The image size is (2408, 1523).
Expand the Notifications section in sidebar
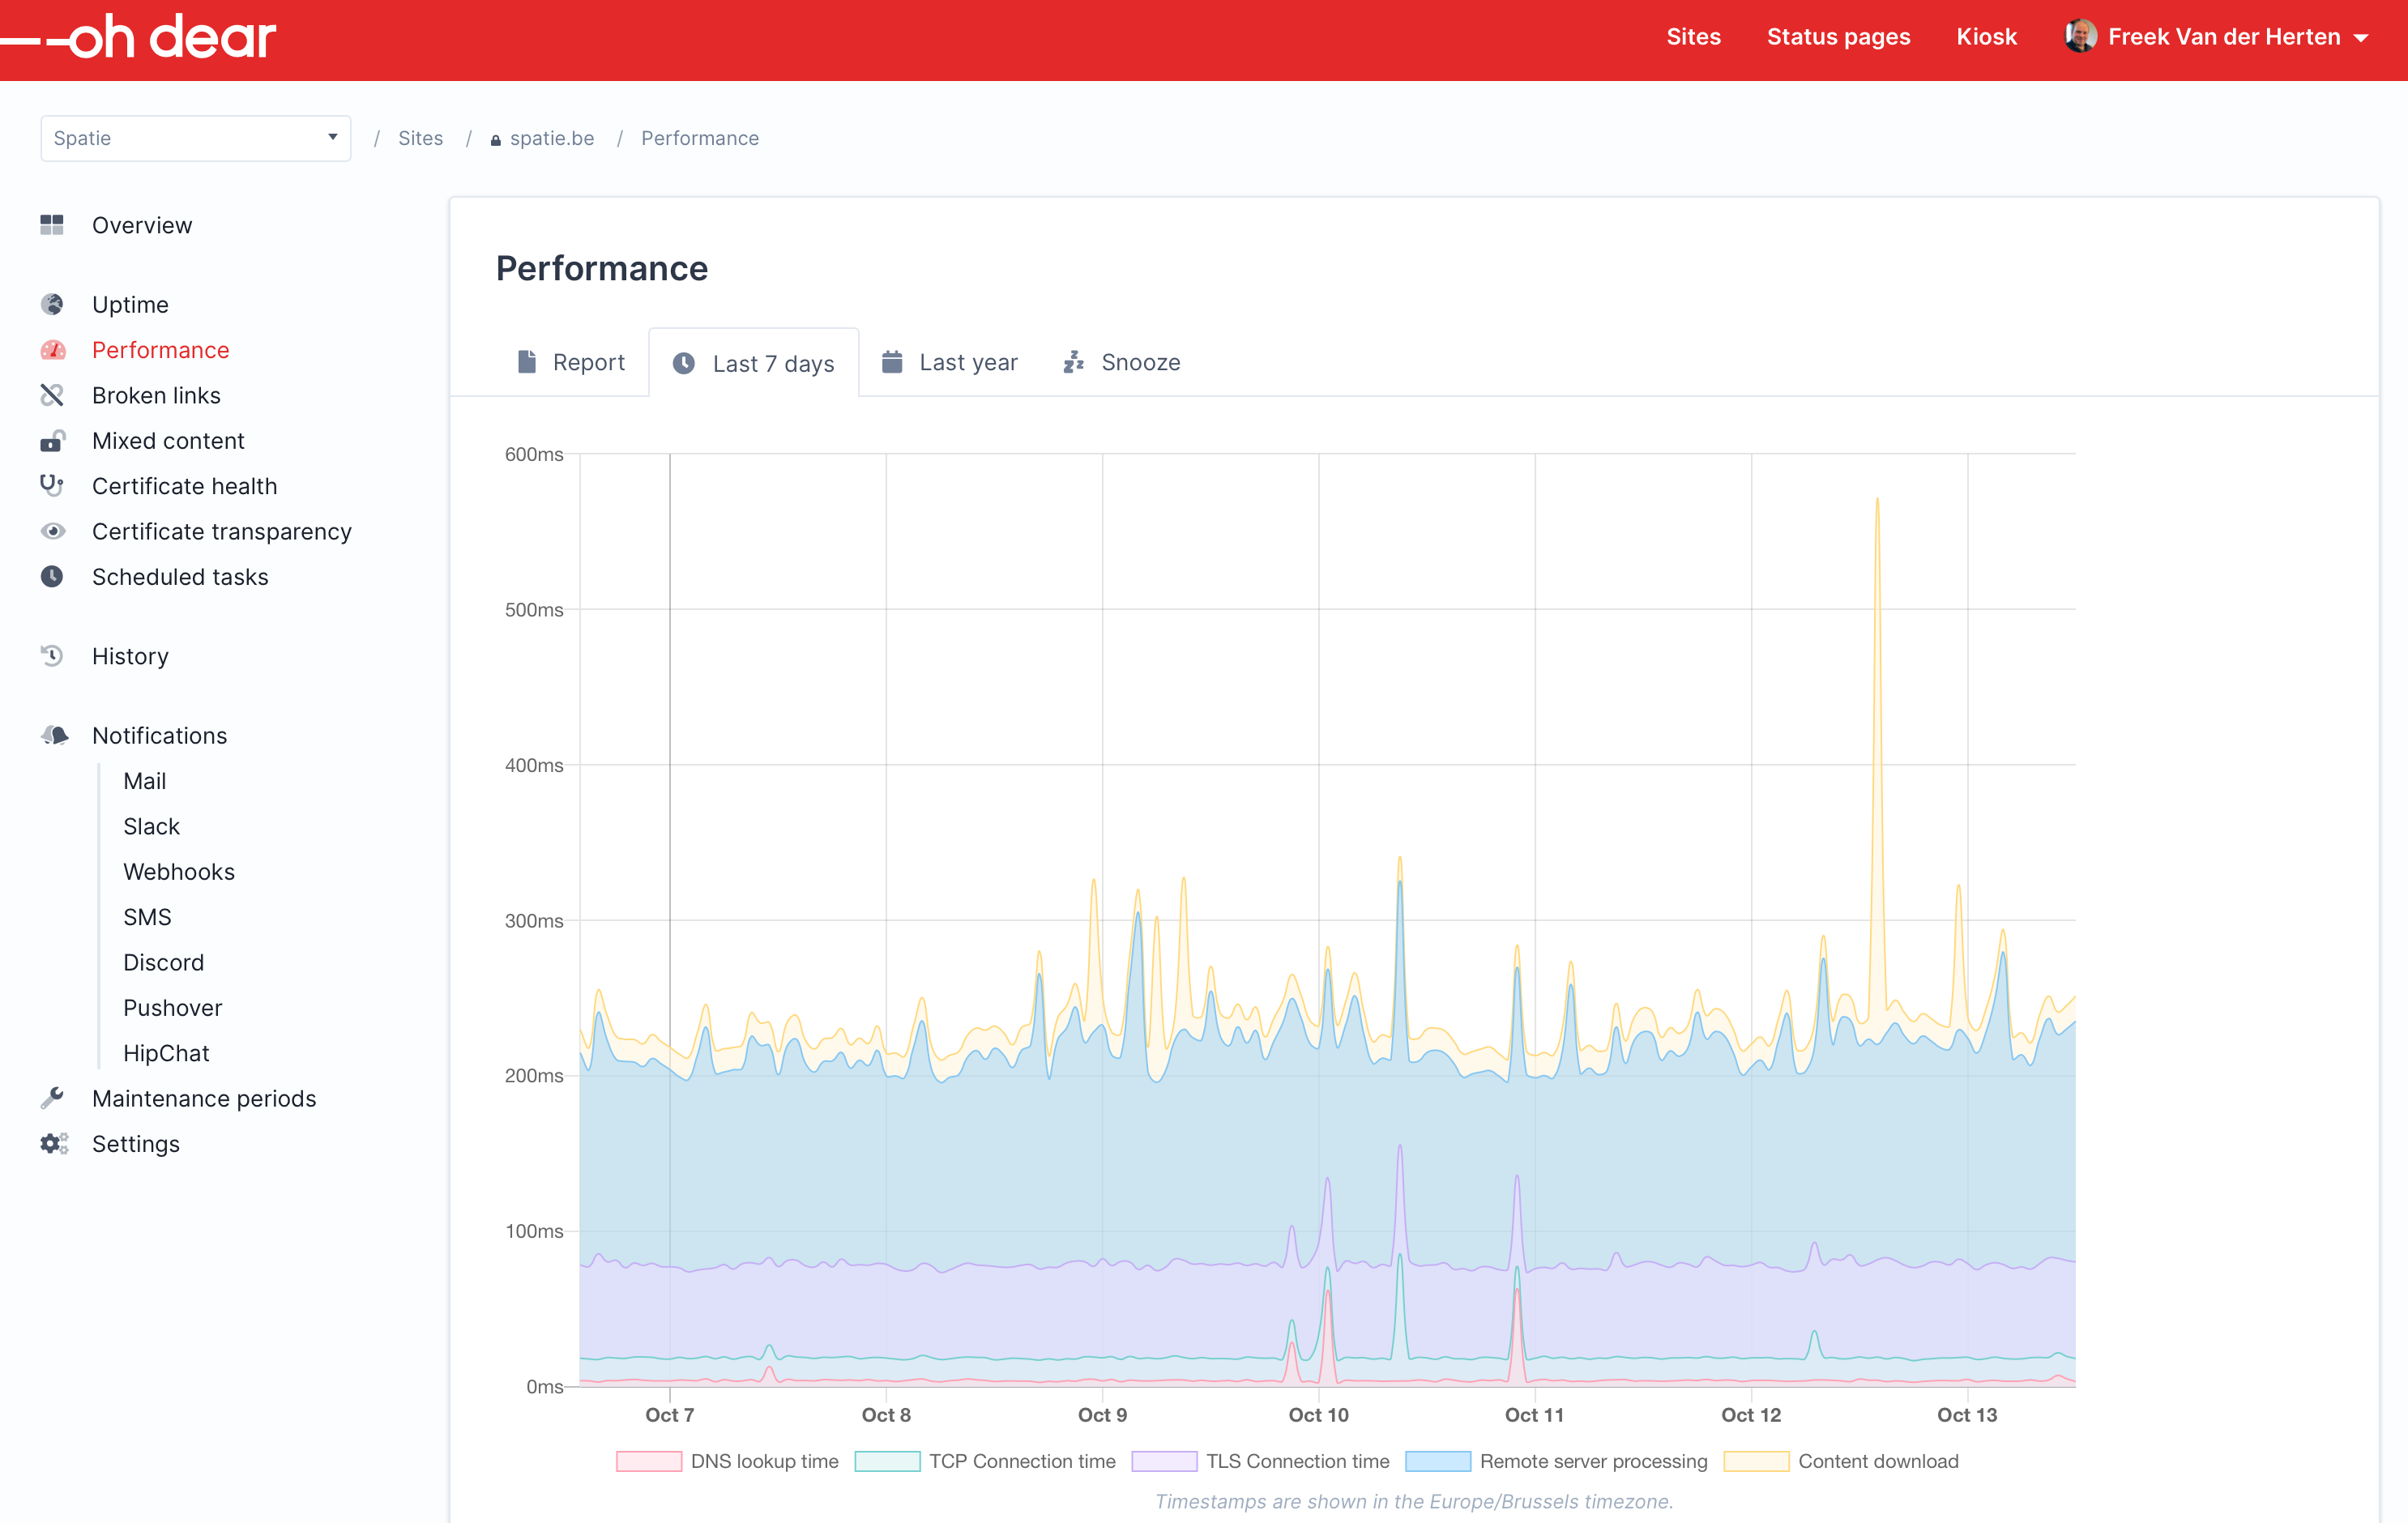(159, 735)
